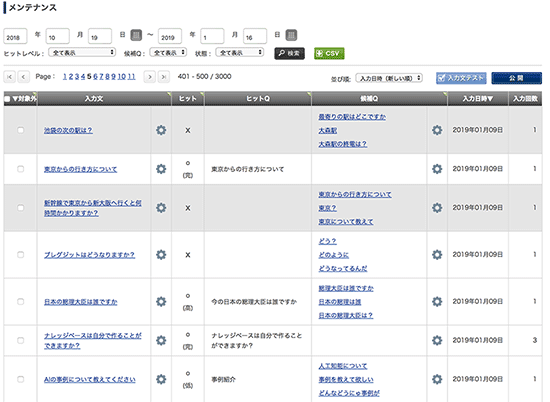Image resolution: width=550 pixels, height=402 pixels.
Task: Open candidate Q gear in 日本の総理大臣は誰ですか row
Action: [x=437, y=302]
